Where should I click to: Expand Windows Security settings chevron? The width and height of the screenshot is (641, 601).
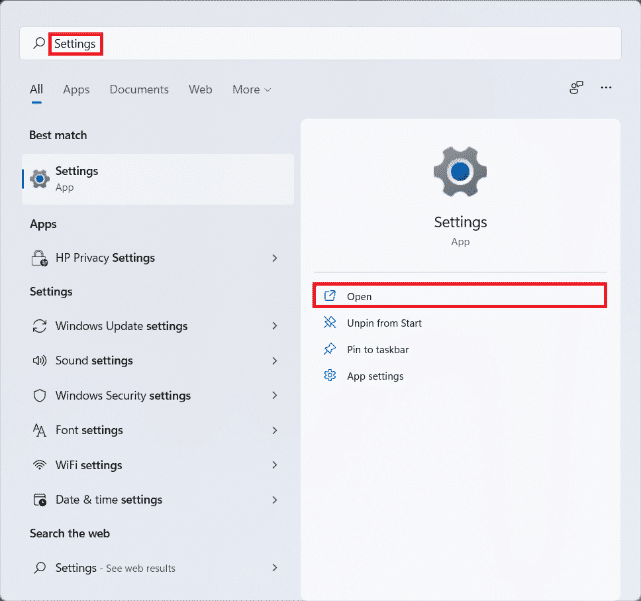click(275, 395)
